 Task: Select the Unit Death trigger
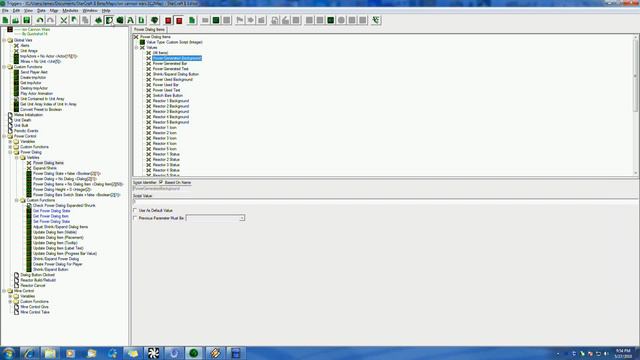click(x=22, y=120)
